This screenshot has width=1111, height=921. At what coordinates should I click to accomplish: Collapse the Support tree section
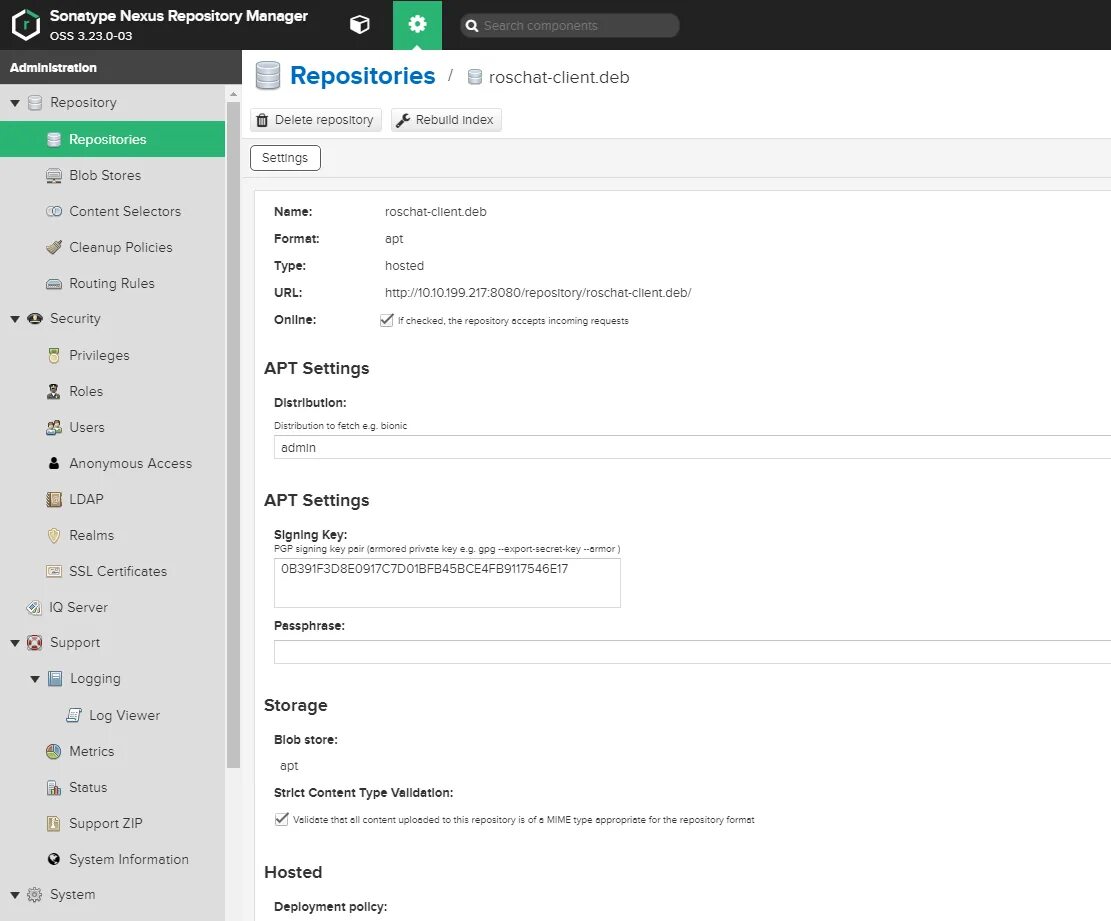point(15,643)
